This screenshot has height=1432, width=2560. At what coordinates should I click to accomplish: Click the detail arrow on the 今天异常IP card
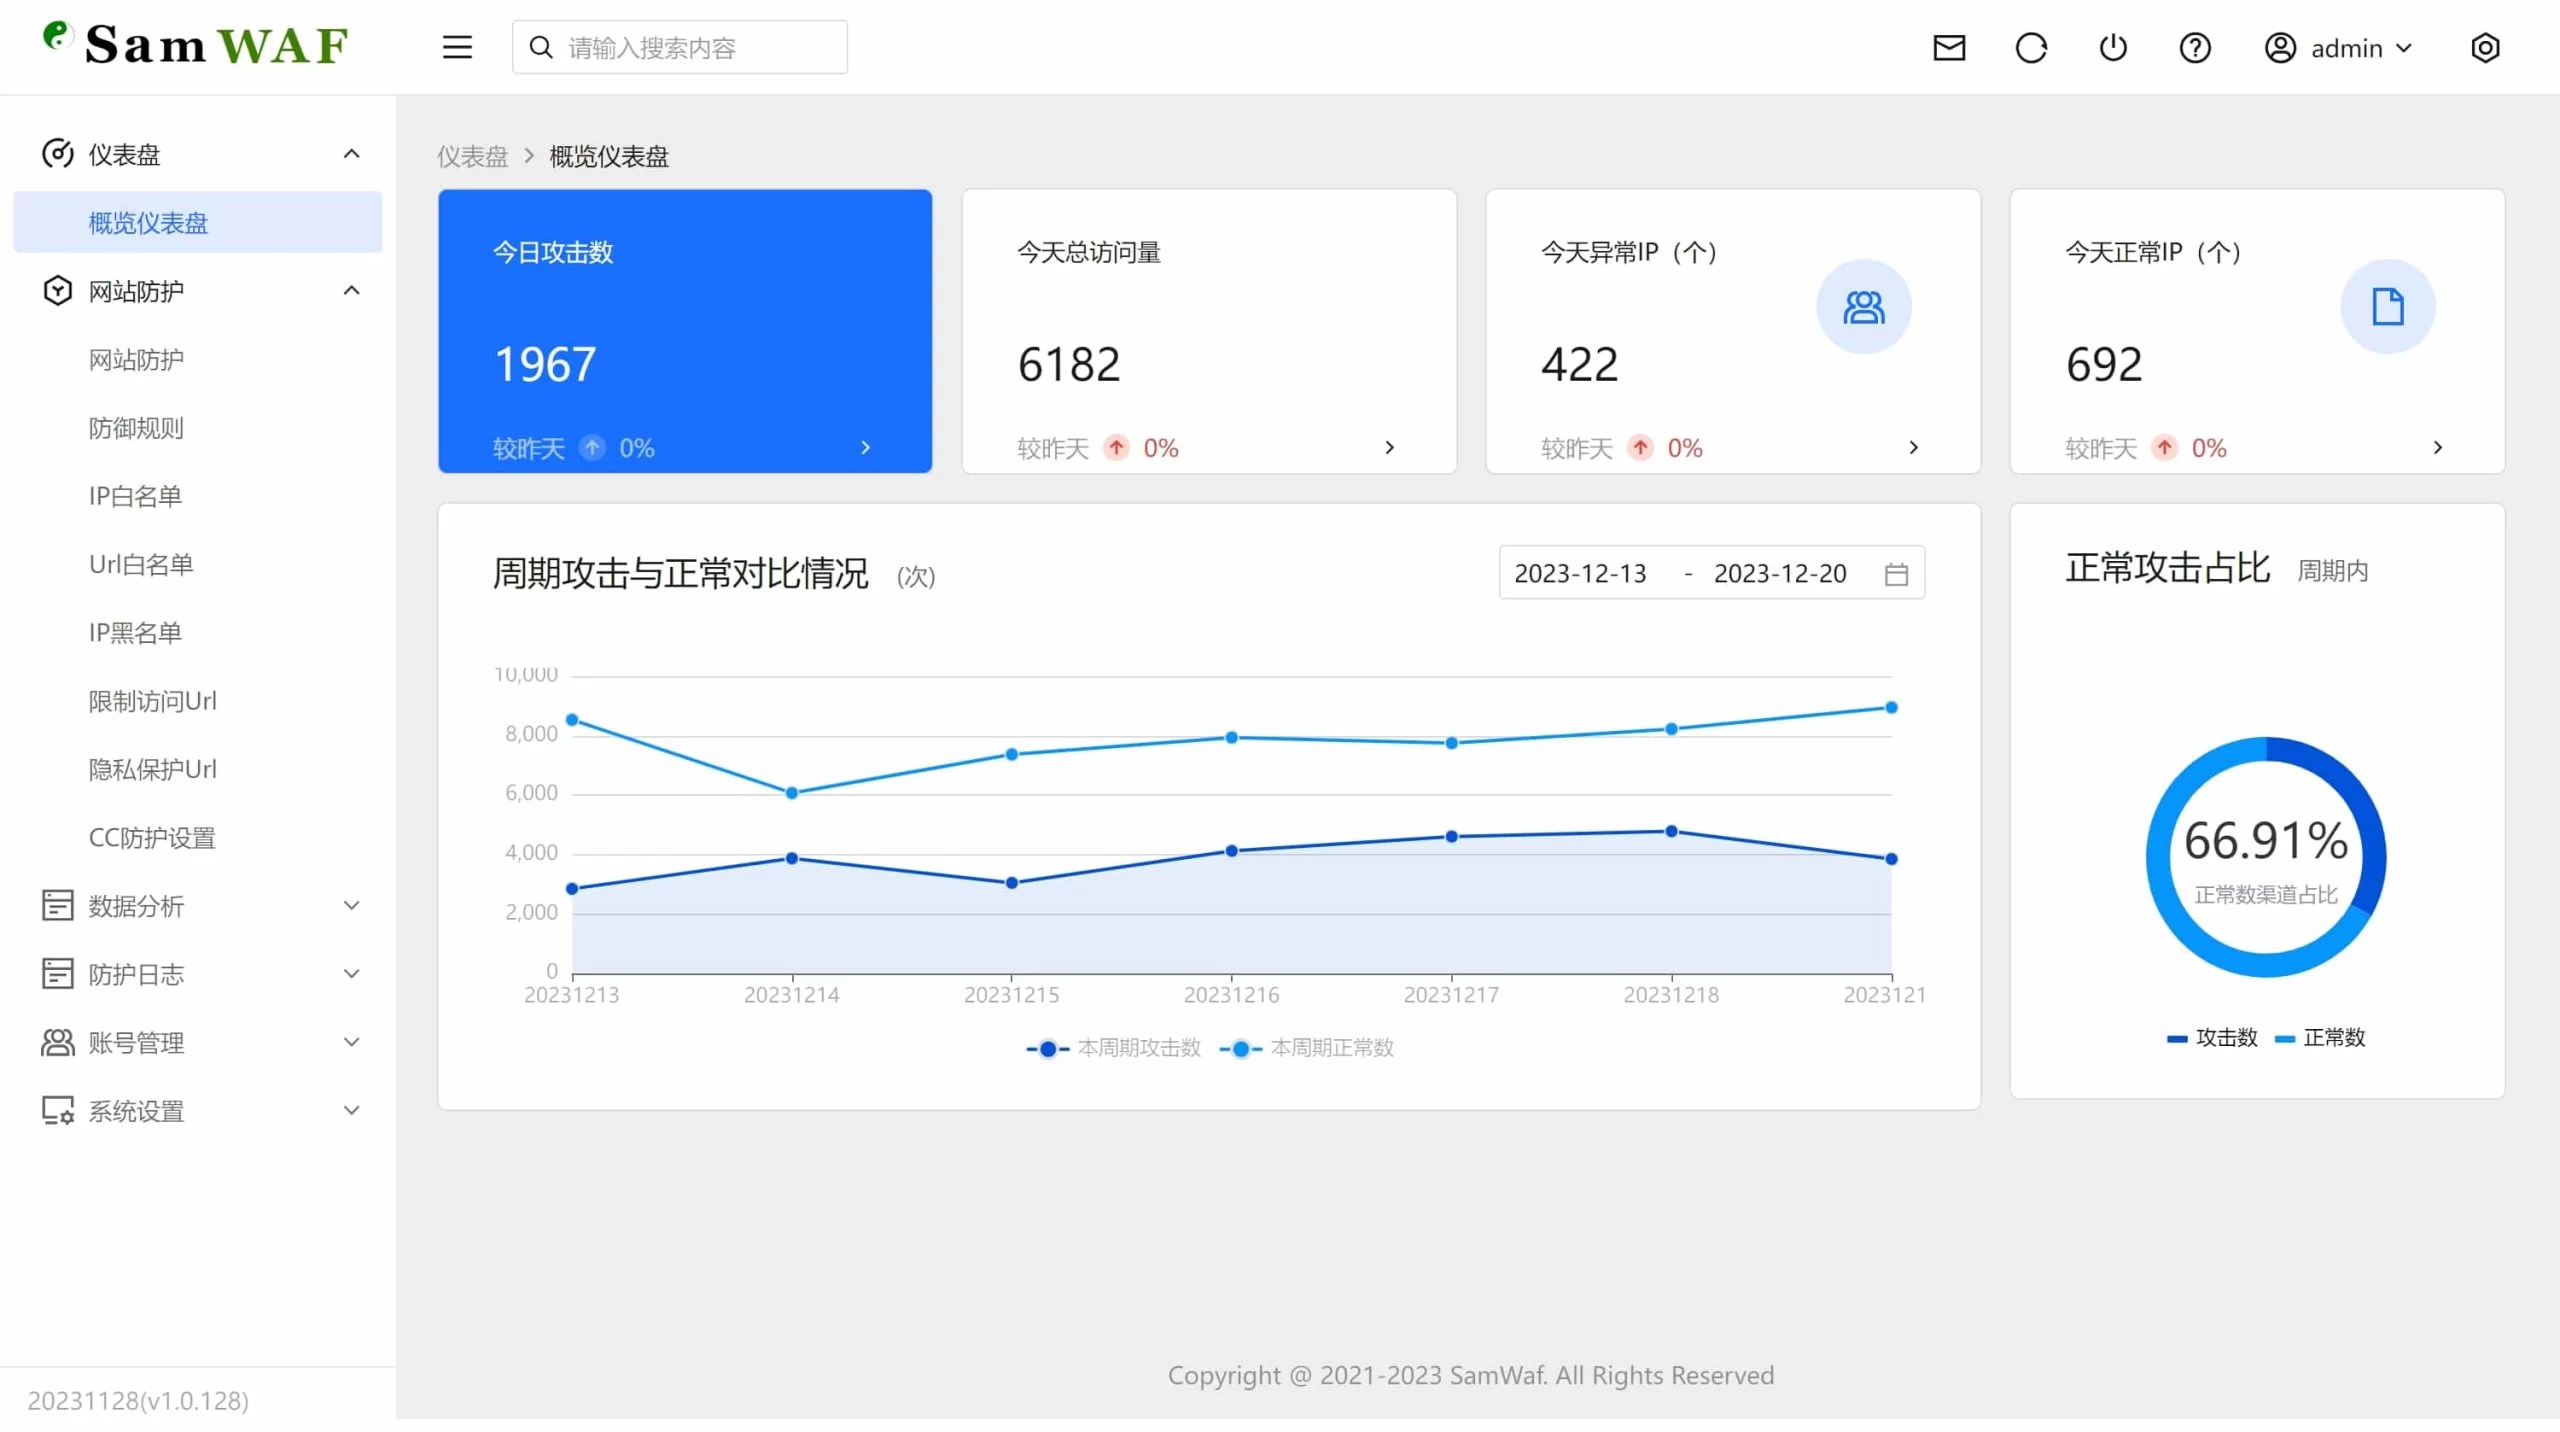click(1915, 447)
